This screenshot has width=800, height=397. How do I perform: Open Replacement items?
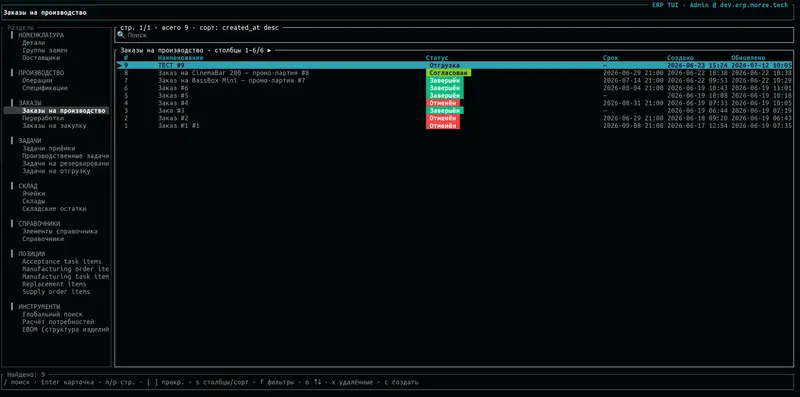(54, 284)
